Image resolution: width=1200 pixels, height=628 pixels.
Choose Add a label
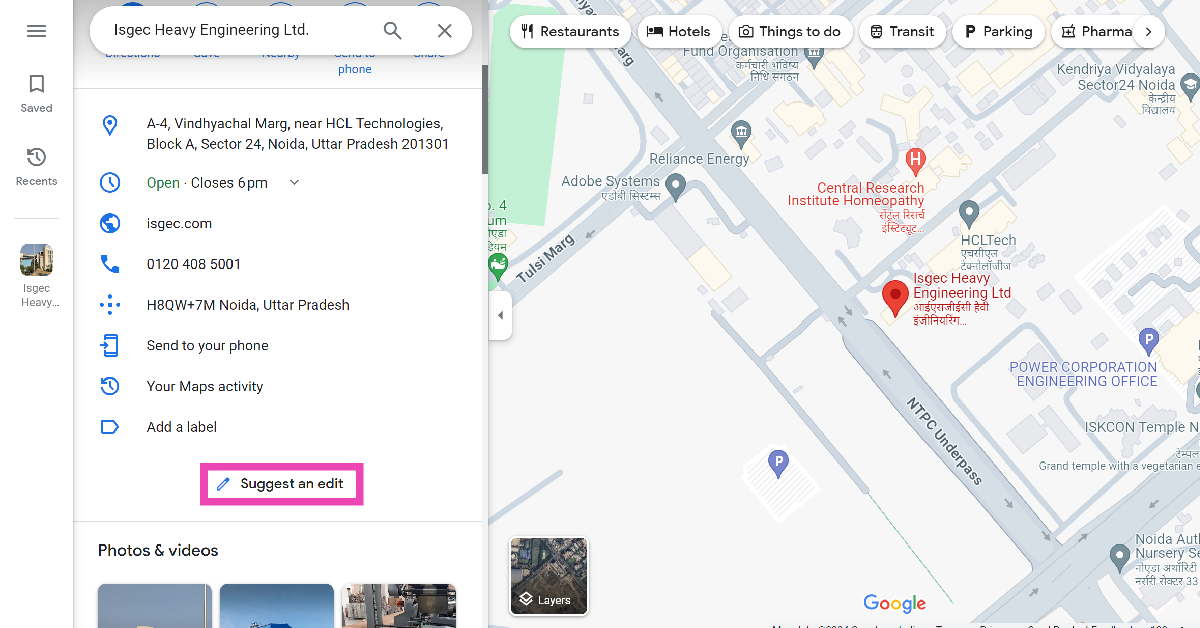click(182, 427)
